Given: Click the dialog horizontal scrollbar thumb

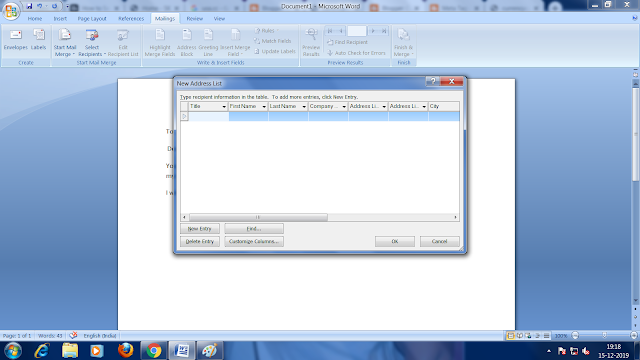Looking at the screenshot, I should point(258,217).
